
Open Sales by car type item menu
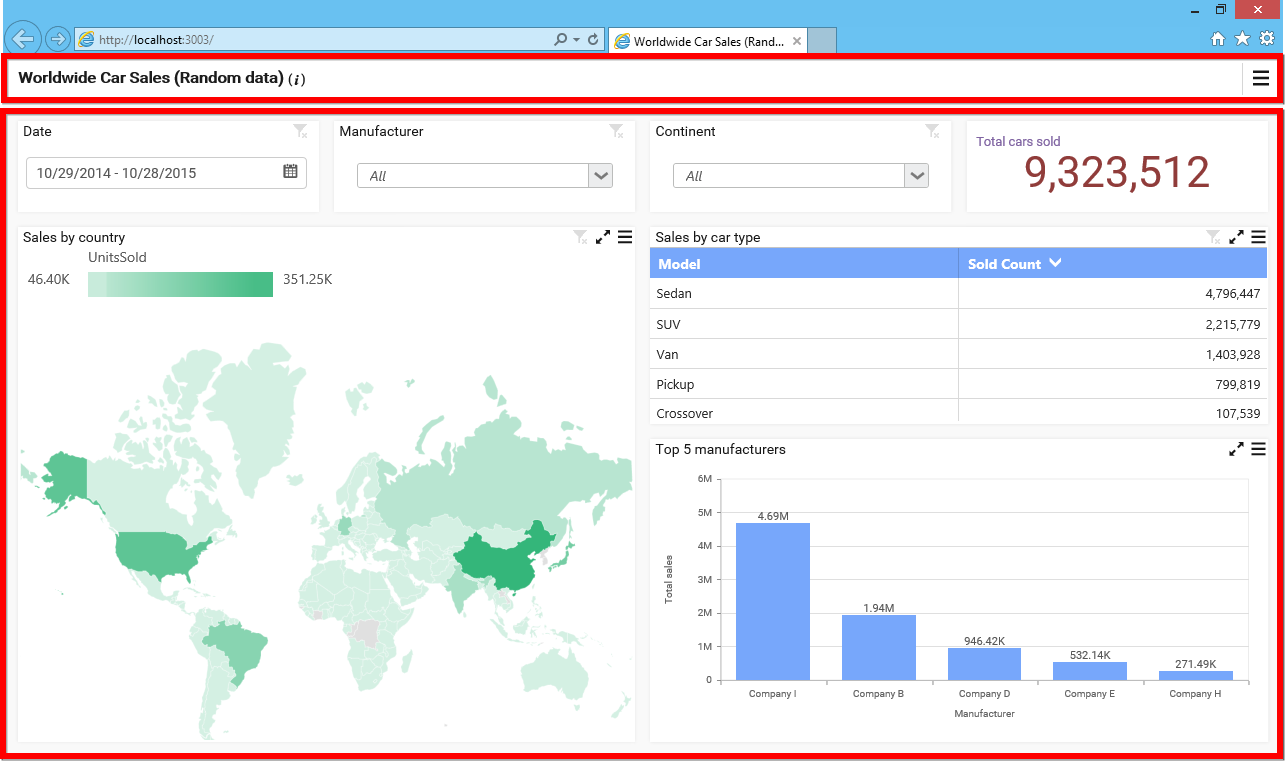point(1259,237)
